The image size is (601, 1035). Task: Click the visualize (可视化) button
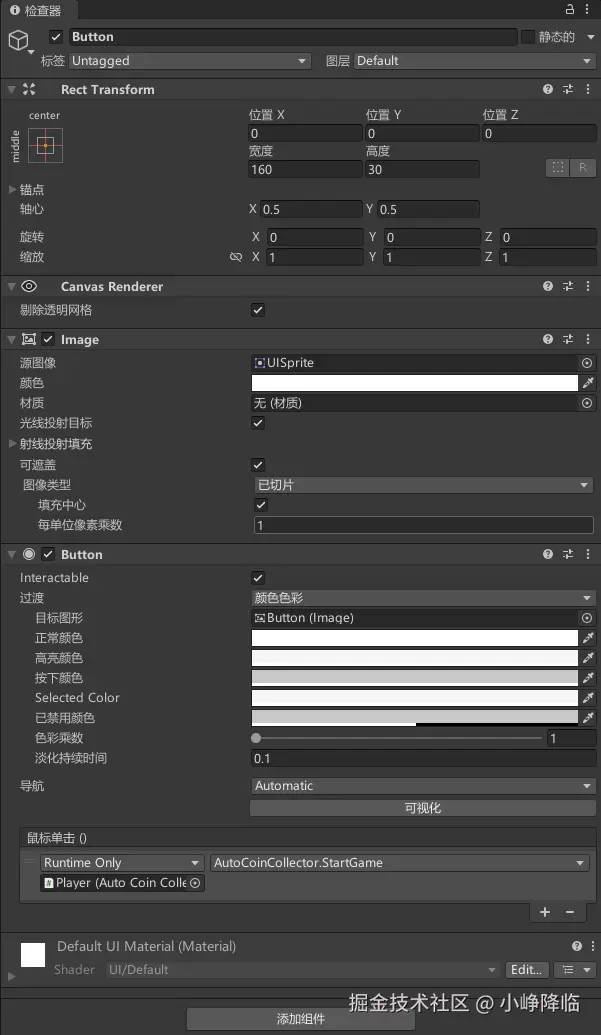pyautogui.click(x=422, y=808)
